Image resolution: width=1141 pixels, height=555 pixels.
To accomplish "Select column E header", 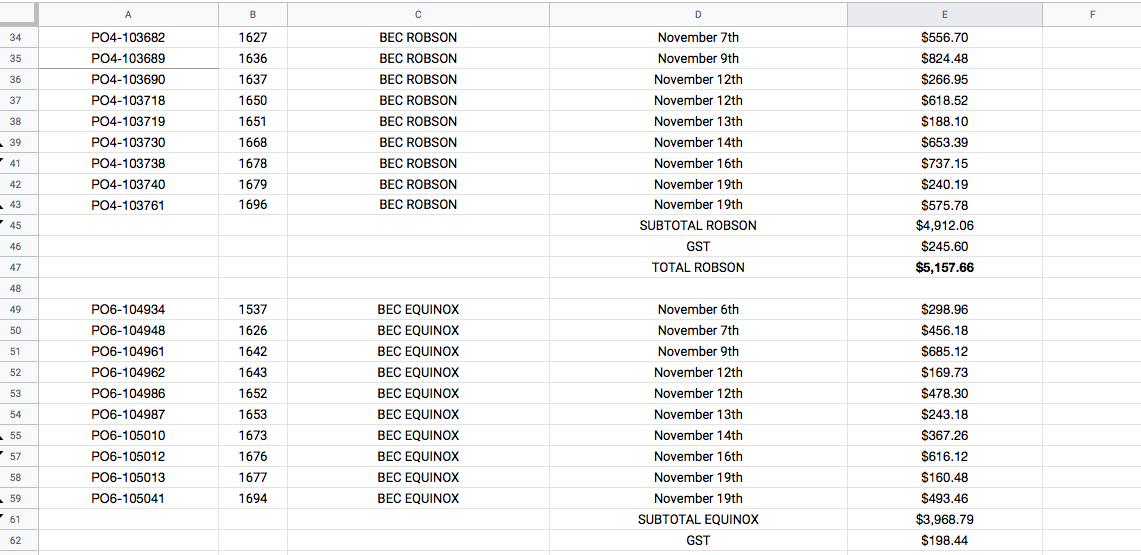I will coord(944,14).
